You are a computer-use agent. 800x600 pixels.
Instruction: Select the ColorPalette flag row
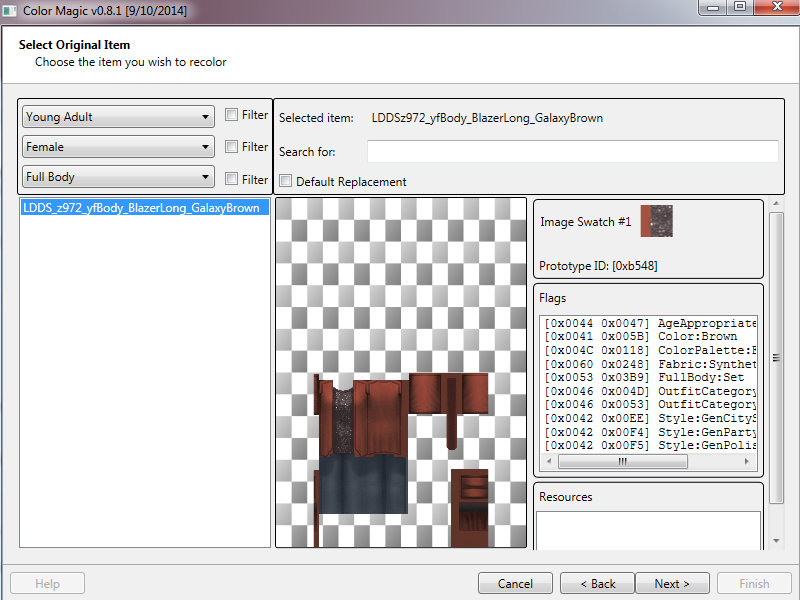pos(649,351)
